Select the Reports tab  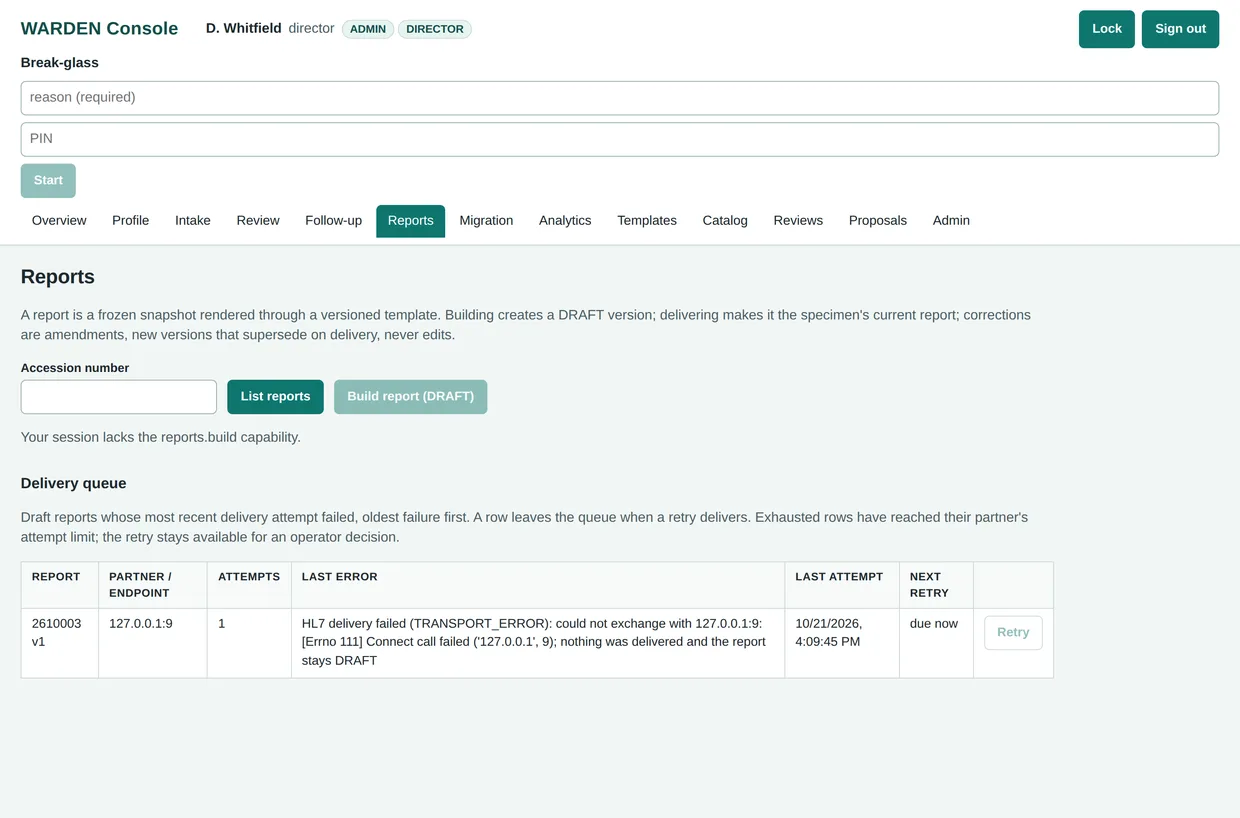point(410,221)
